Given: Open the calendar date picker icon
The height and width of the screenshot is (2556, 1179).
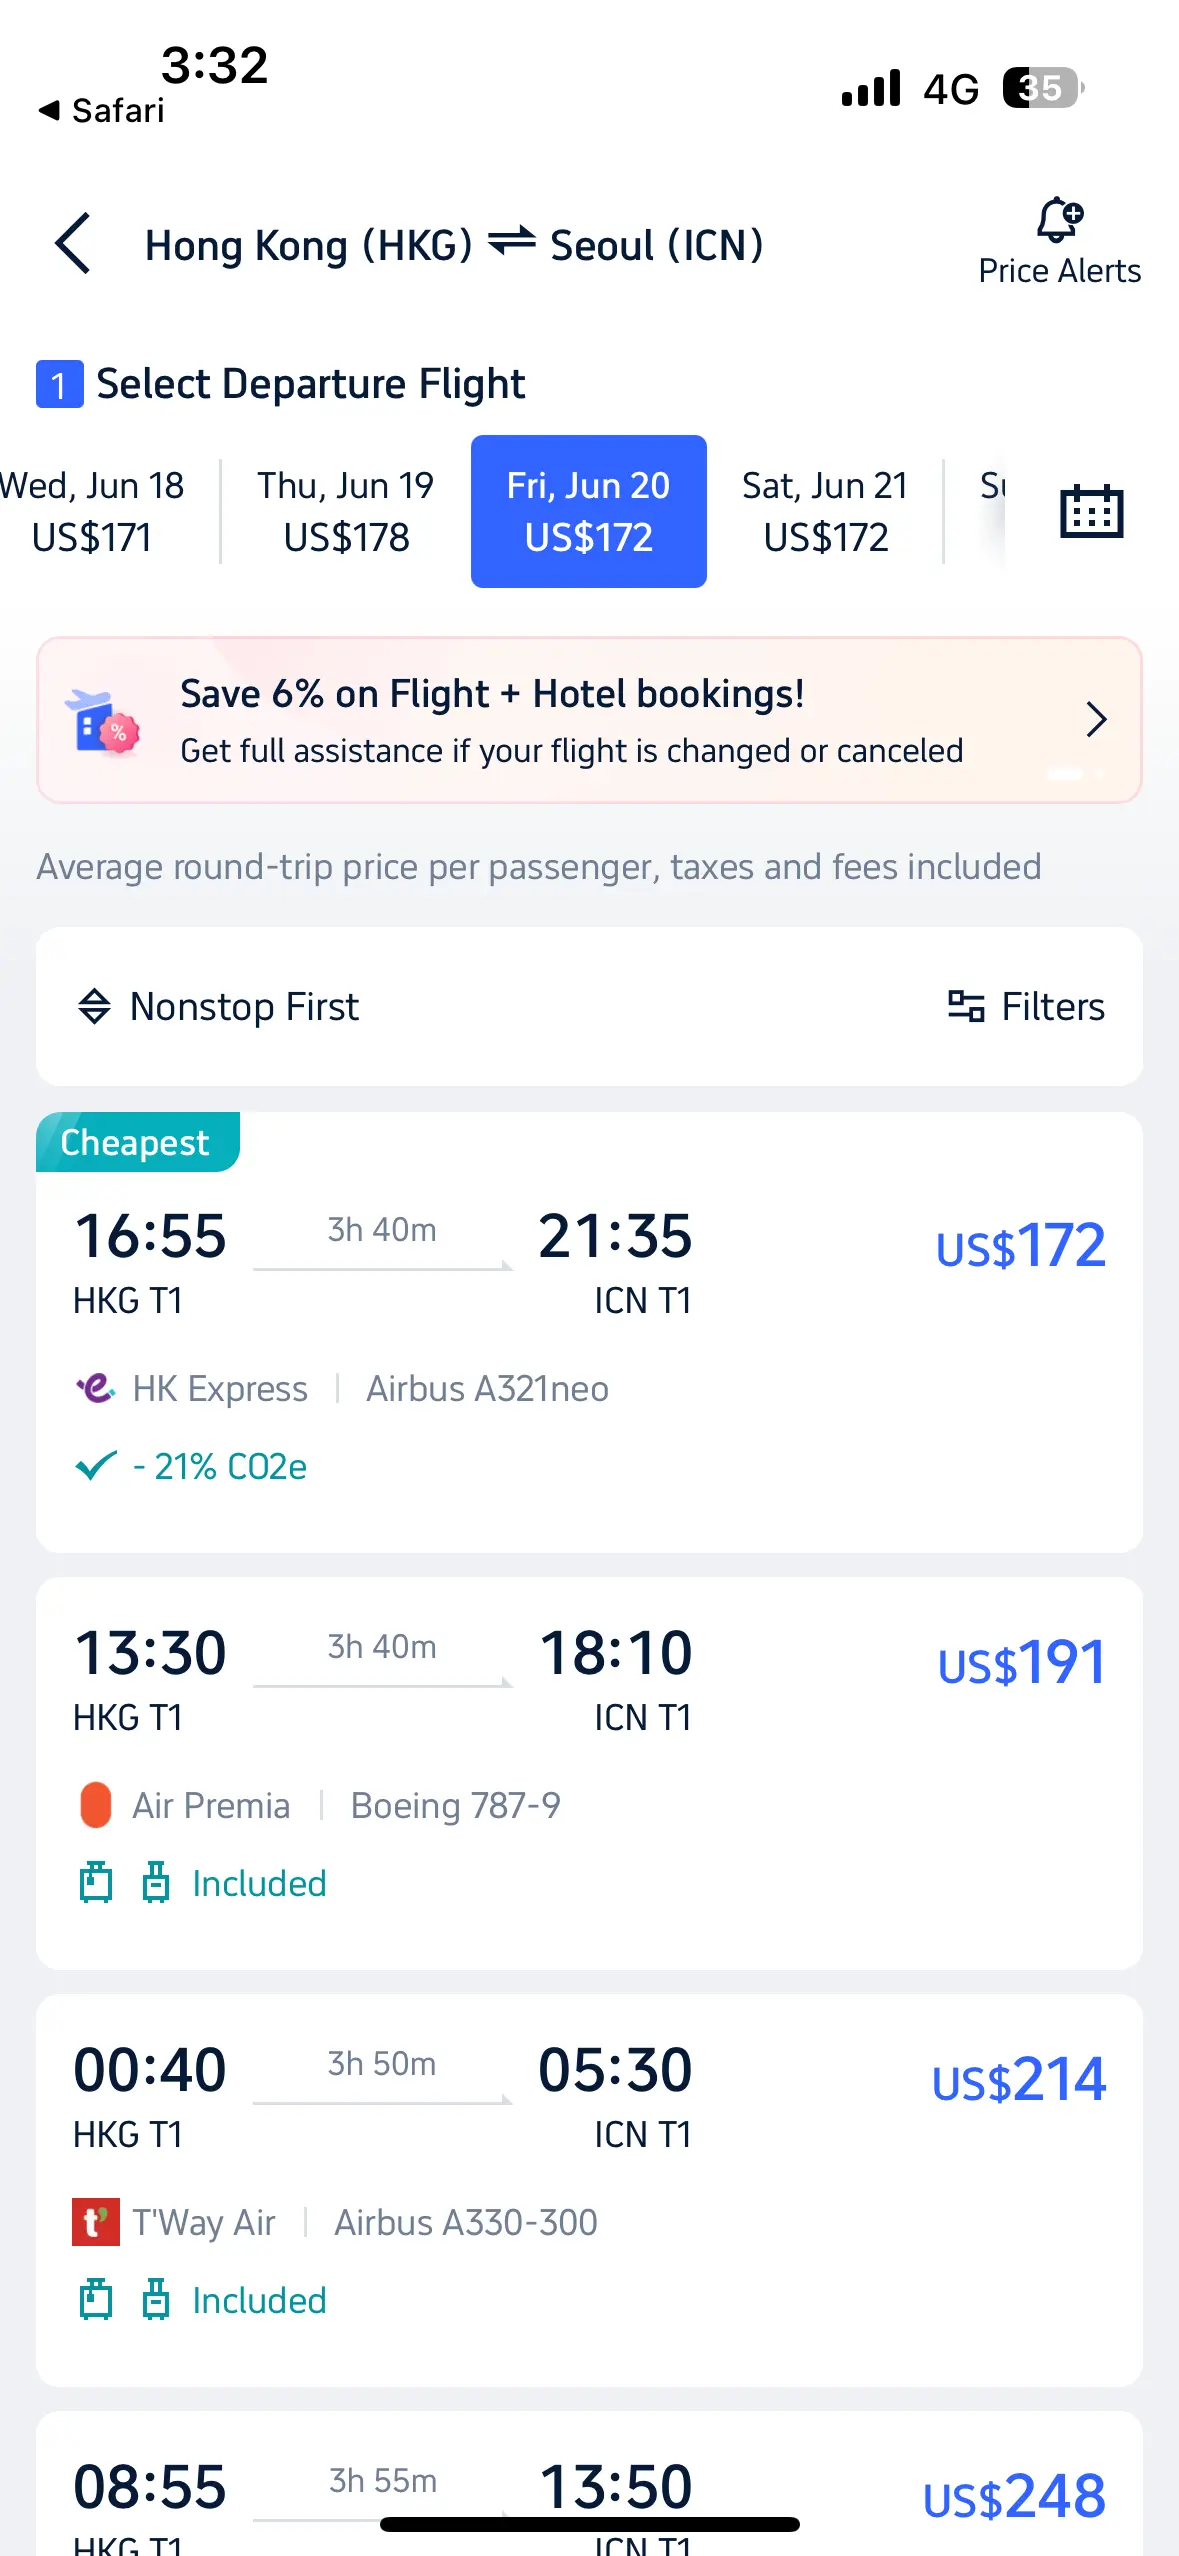Looking at the screenshot, I should (x=1091, y=511).
